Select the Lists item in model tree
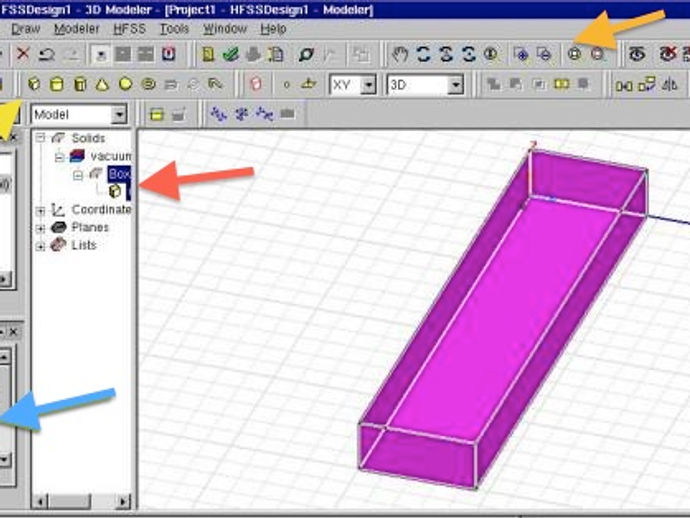Viewport: 690px width, 518px height. [x=84, y=245]
